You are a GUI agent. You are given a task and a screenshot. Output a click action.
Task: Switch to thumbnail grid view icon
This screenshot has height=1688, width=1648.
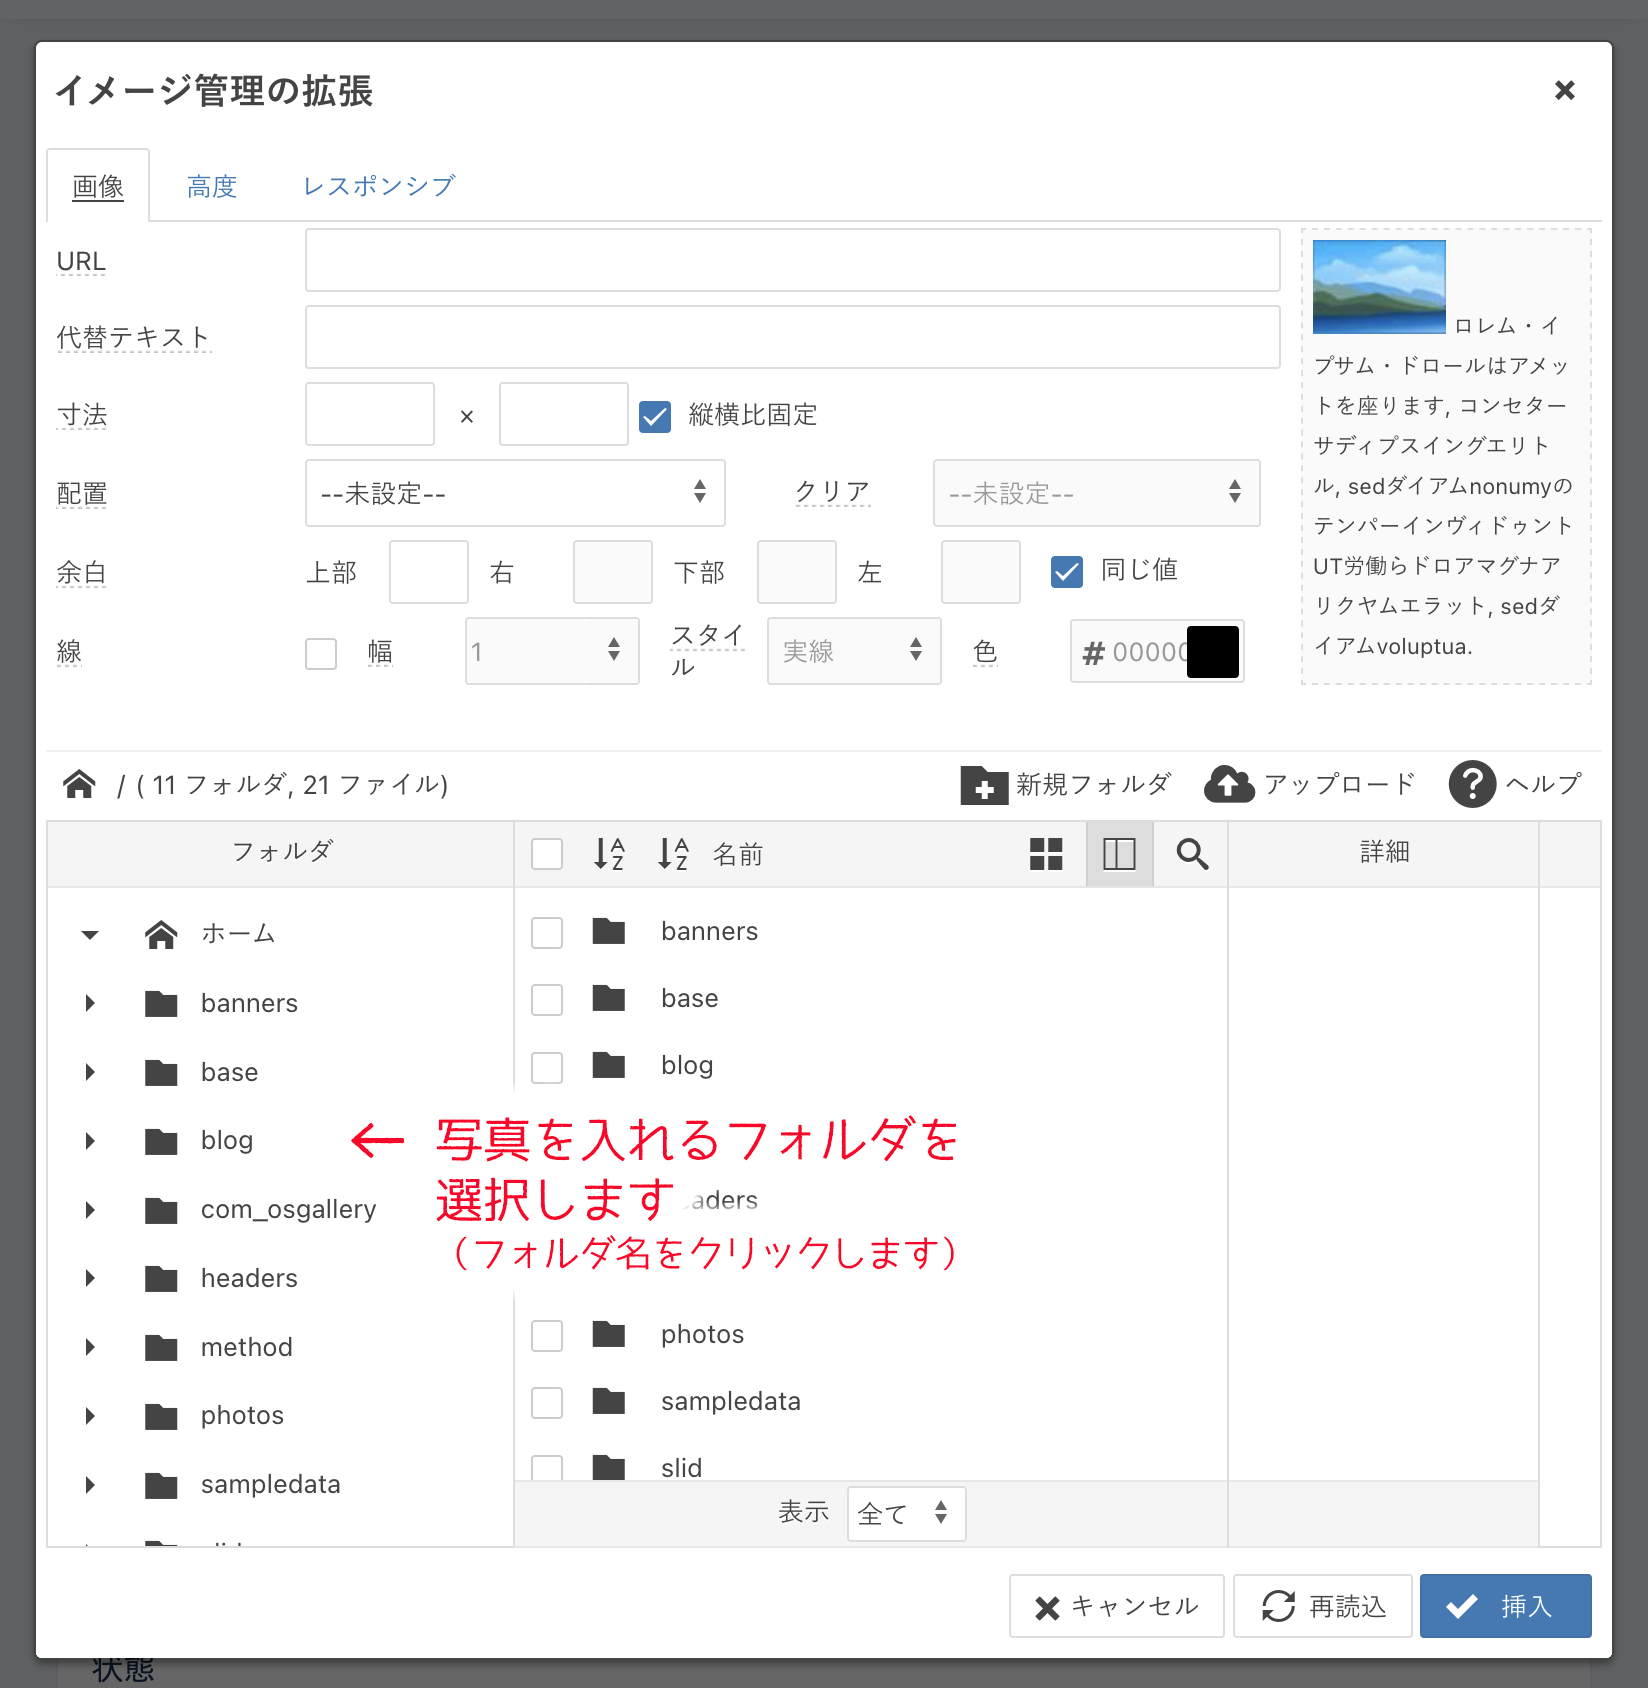tap(1046, 854)
